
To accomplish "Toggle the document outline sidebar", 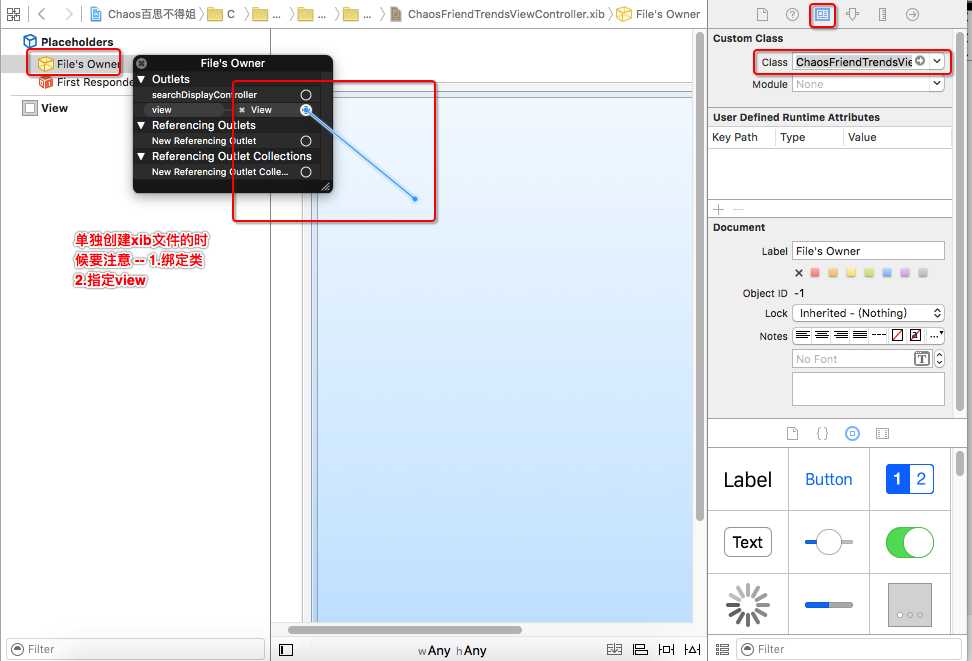I will 286,650.
